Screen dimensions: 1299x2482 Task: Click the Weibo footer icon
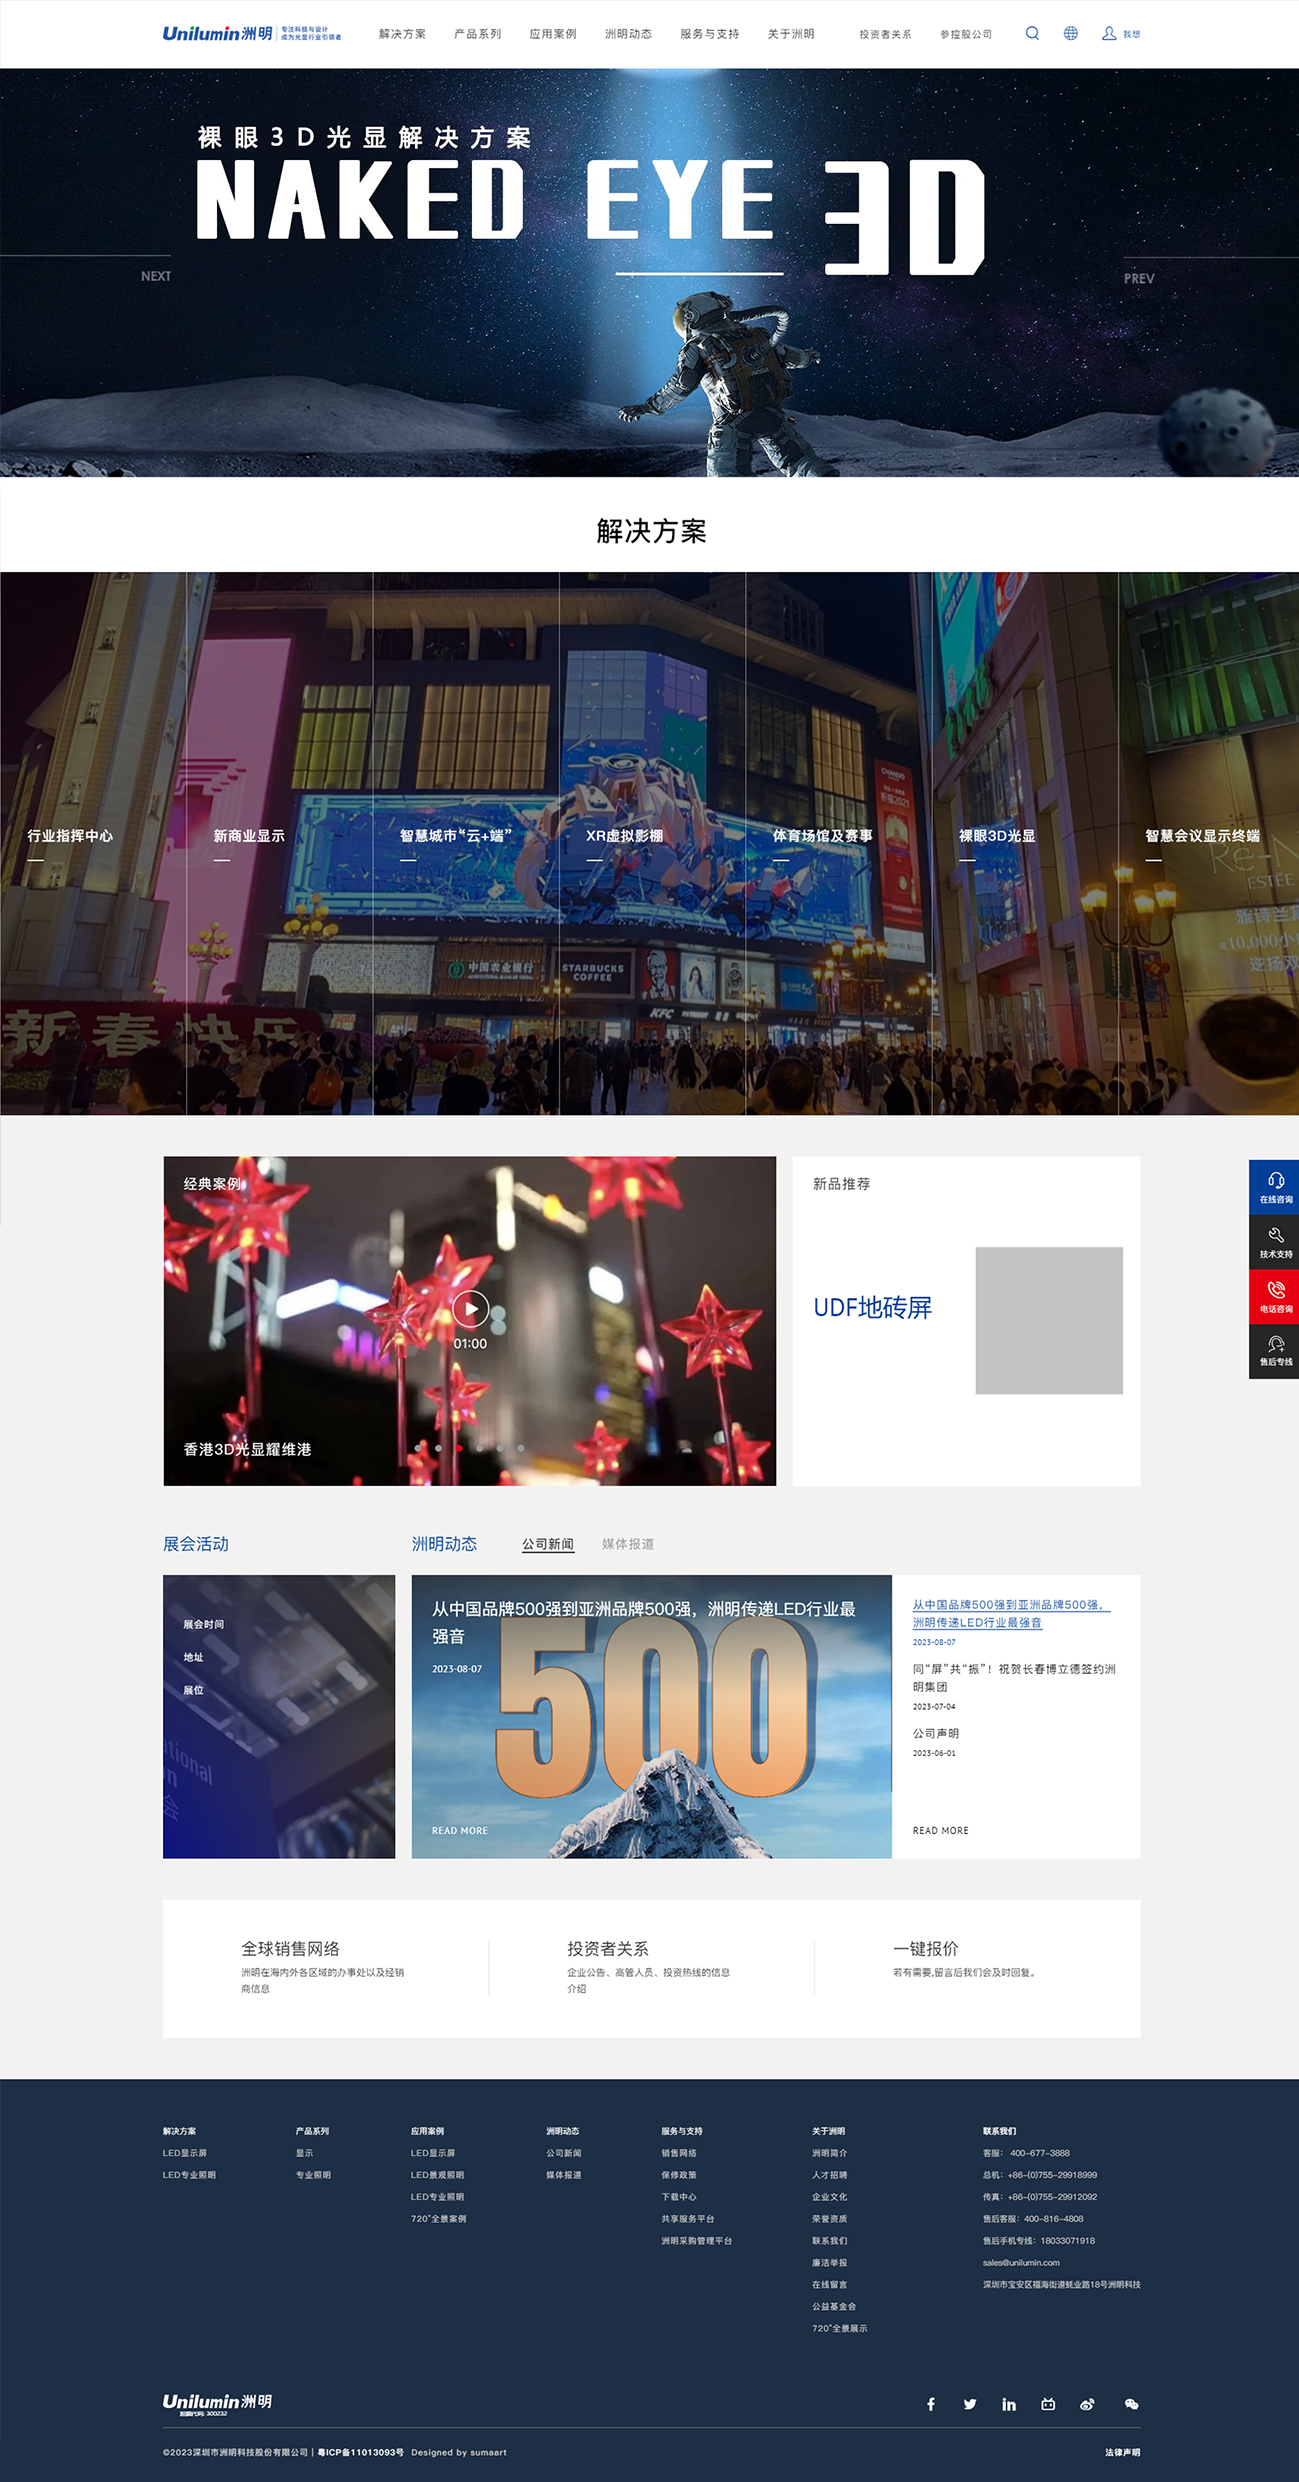pyautogui.click(x=1087, y=2404)
